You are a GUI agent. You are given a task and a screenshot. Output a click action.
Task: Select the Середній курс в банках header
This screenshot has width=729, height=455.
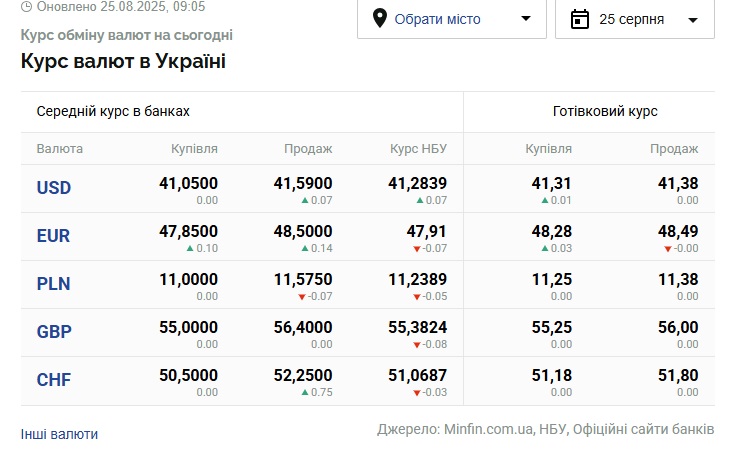tap(113, 112)
